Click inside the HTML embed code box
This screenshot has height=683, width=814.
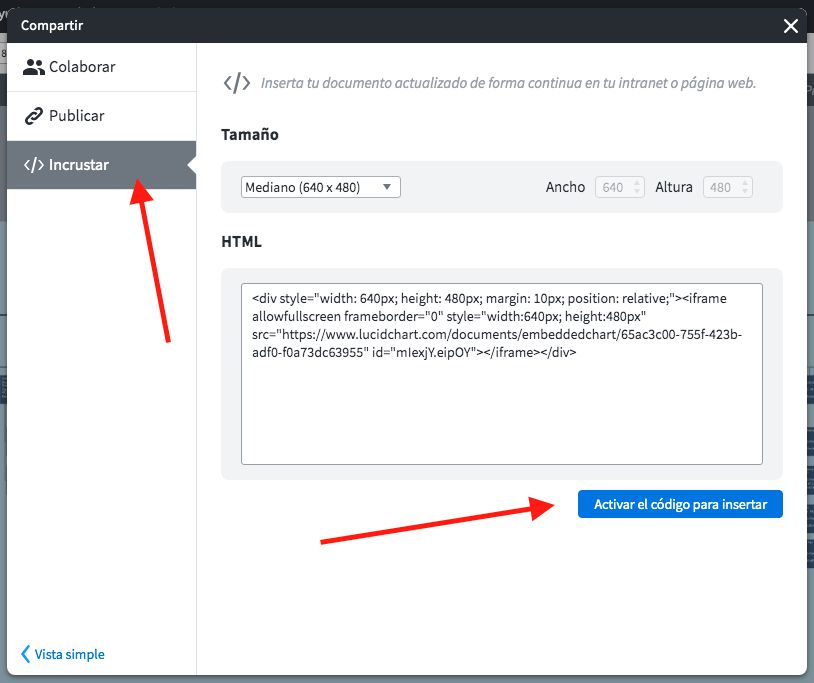(501, 374)
